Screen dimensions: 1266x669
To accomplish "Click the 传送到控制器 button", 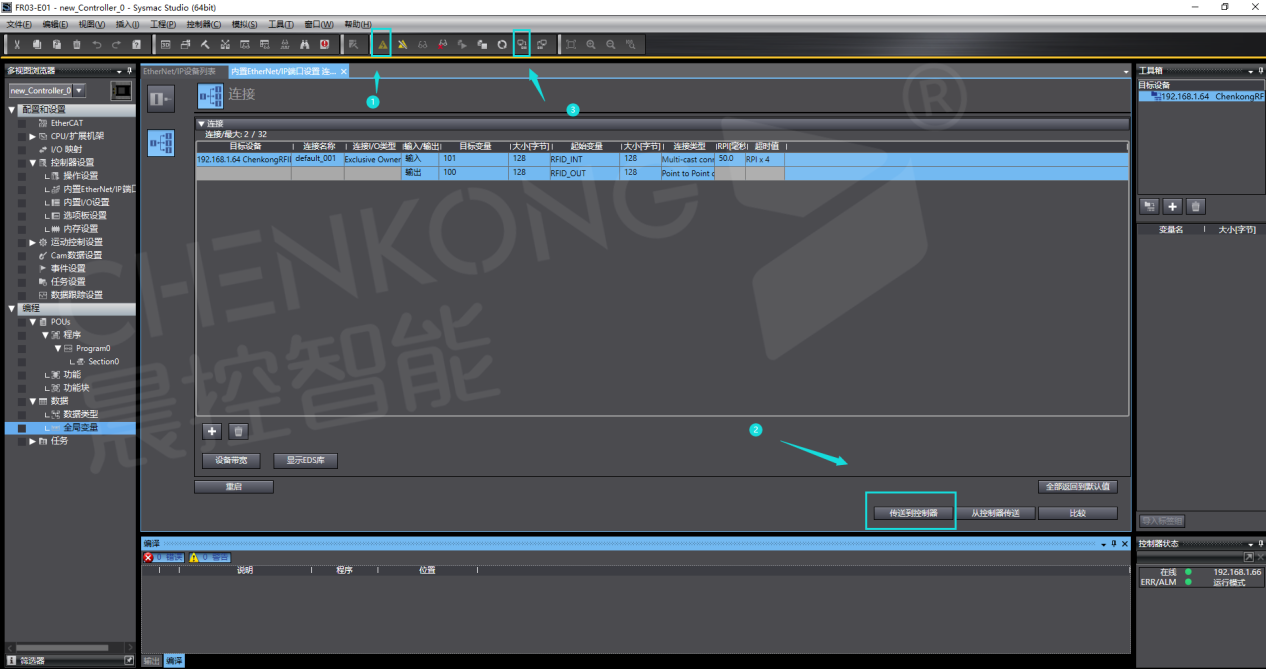I will pos(912,513).
